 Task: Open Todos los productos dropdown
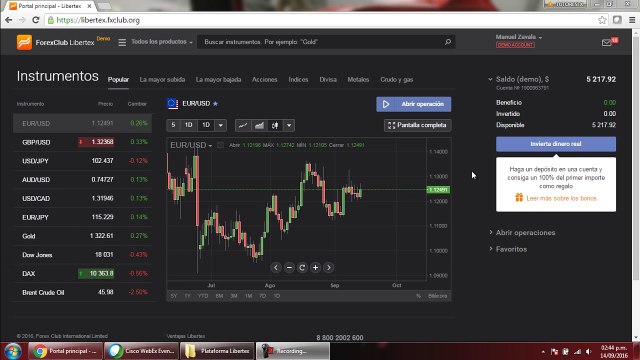coord(162,42)
